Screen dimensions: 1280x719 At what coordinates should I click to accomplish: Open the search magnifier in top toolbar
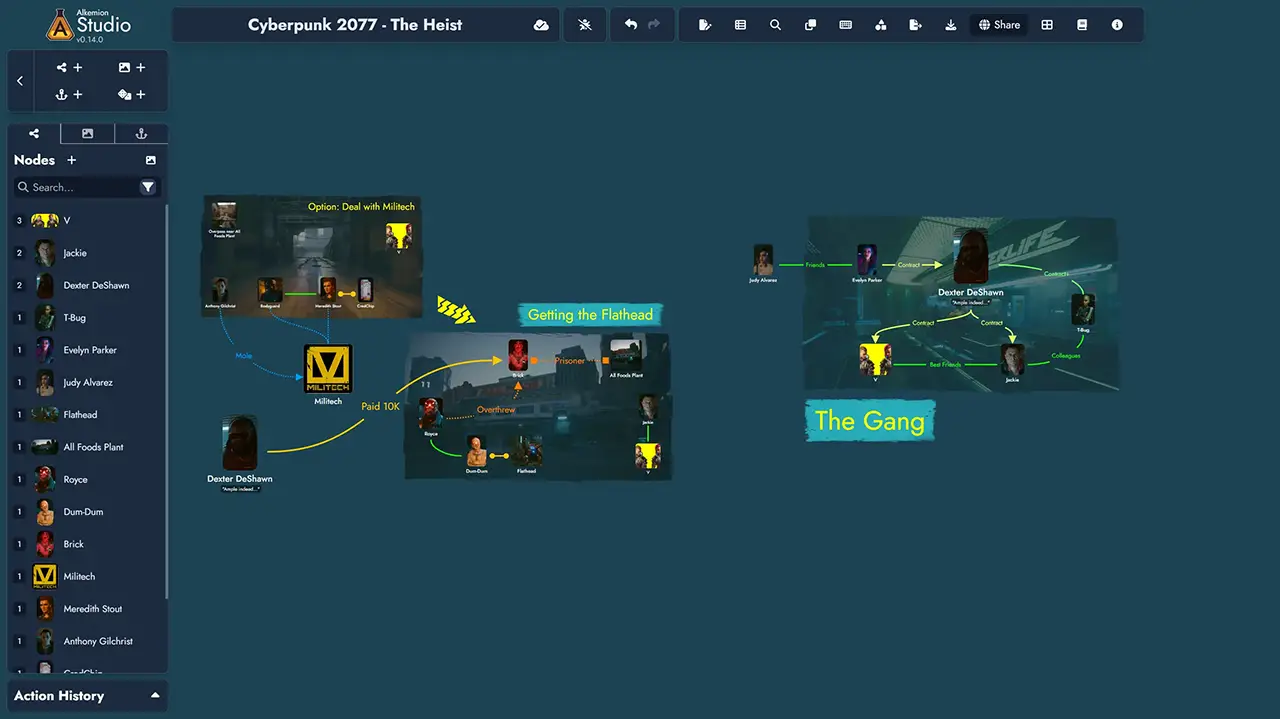tap(775, 25)
